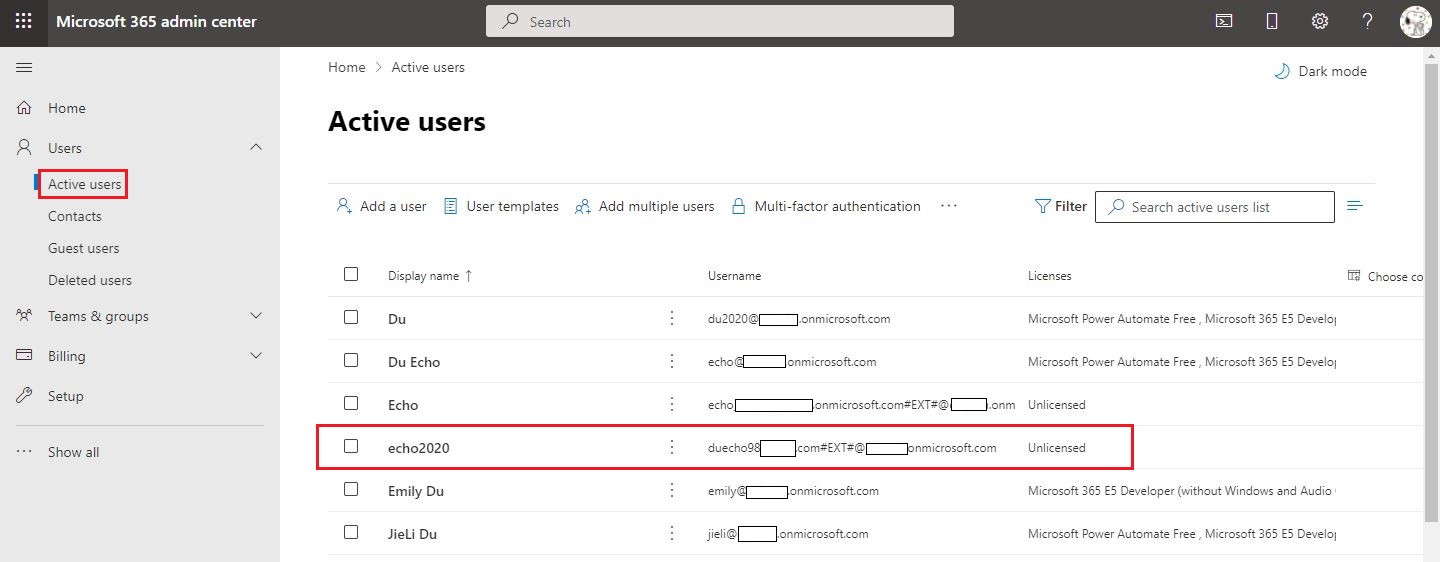Open the Emily Du user name
The image size is (1440, 562).
[x=416, y=491]
